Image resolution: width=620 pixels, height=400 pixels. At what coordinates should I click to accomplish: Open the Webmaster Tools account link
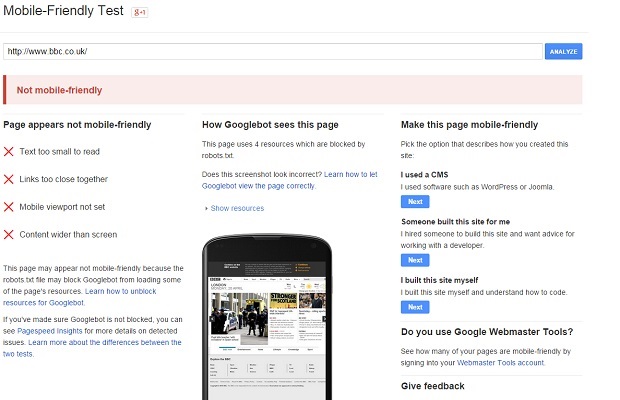(501, 362)
